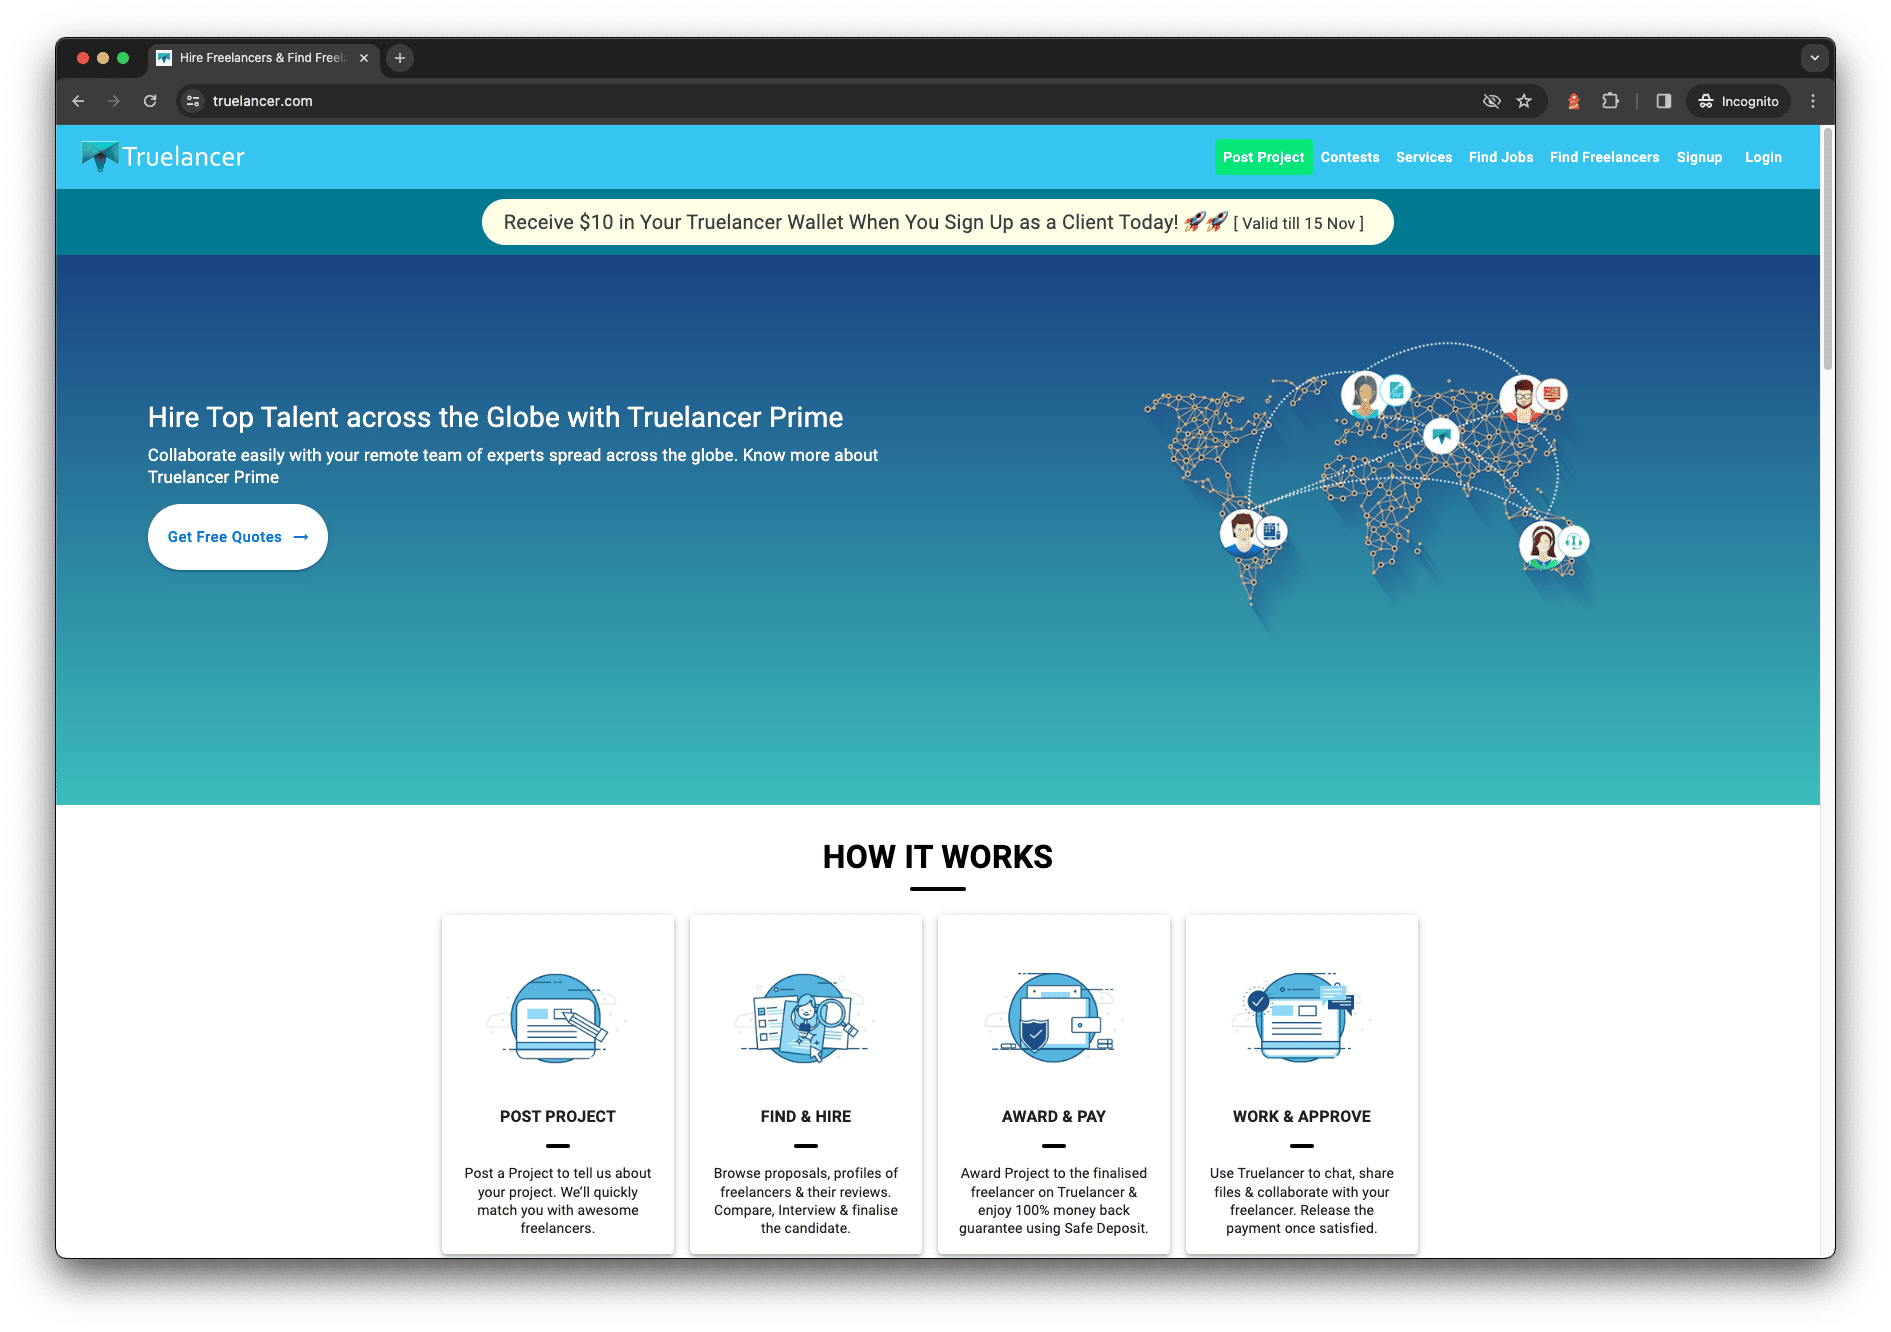Open the Incognito profile menu
The width and height of the screenshot is (1891, 1332).
(1738, 101)
